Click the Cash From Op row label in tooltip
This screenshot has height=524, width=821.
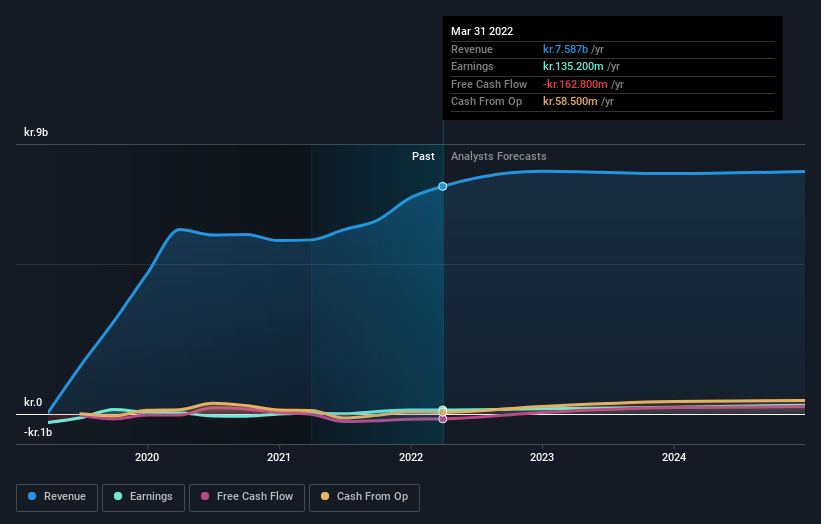pos(486,102)
